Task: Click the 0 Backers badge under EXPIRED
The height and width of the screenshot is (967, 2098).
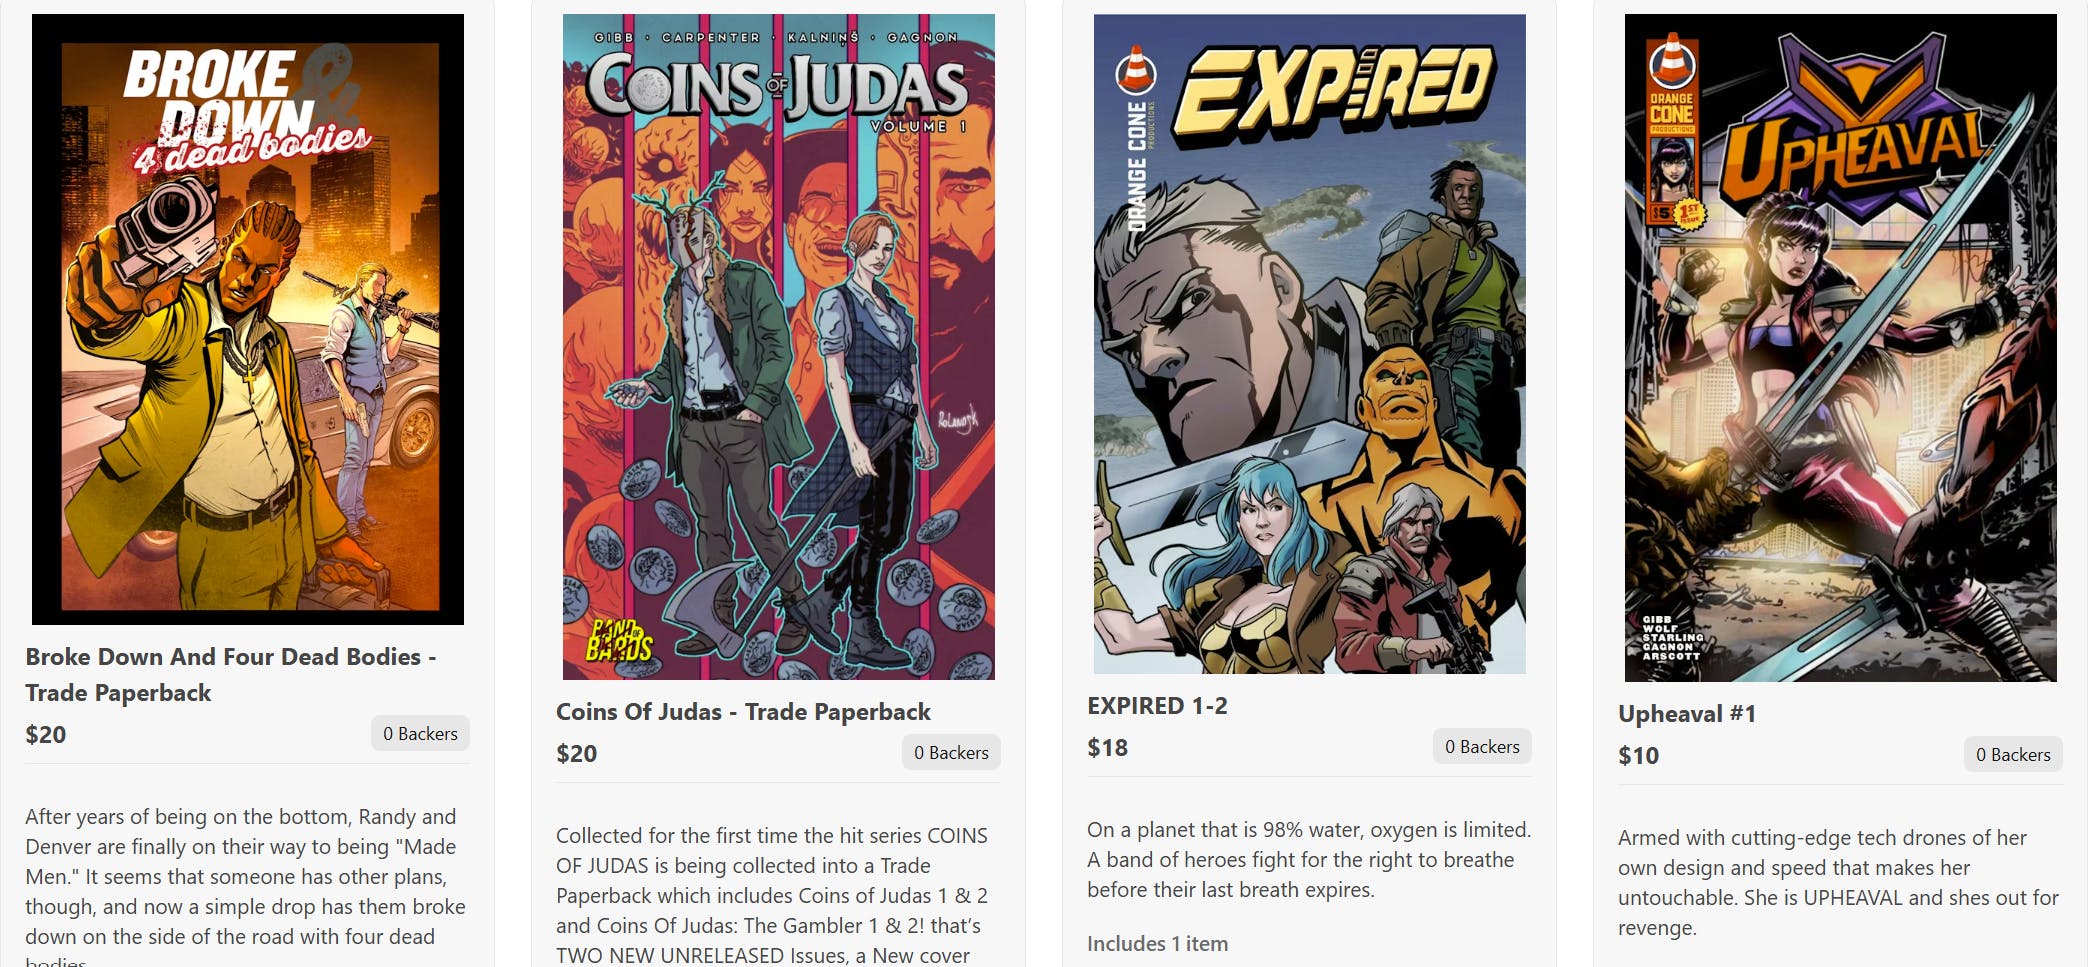Action: (1482, 746)
